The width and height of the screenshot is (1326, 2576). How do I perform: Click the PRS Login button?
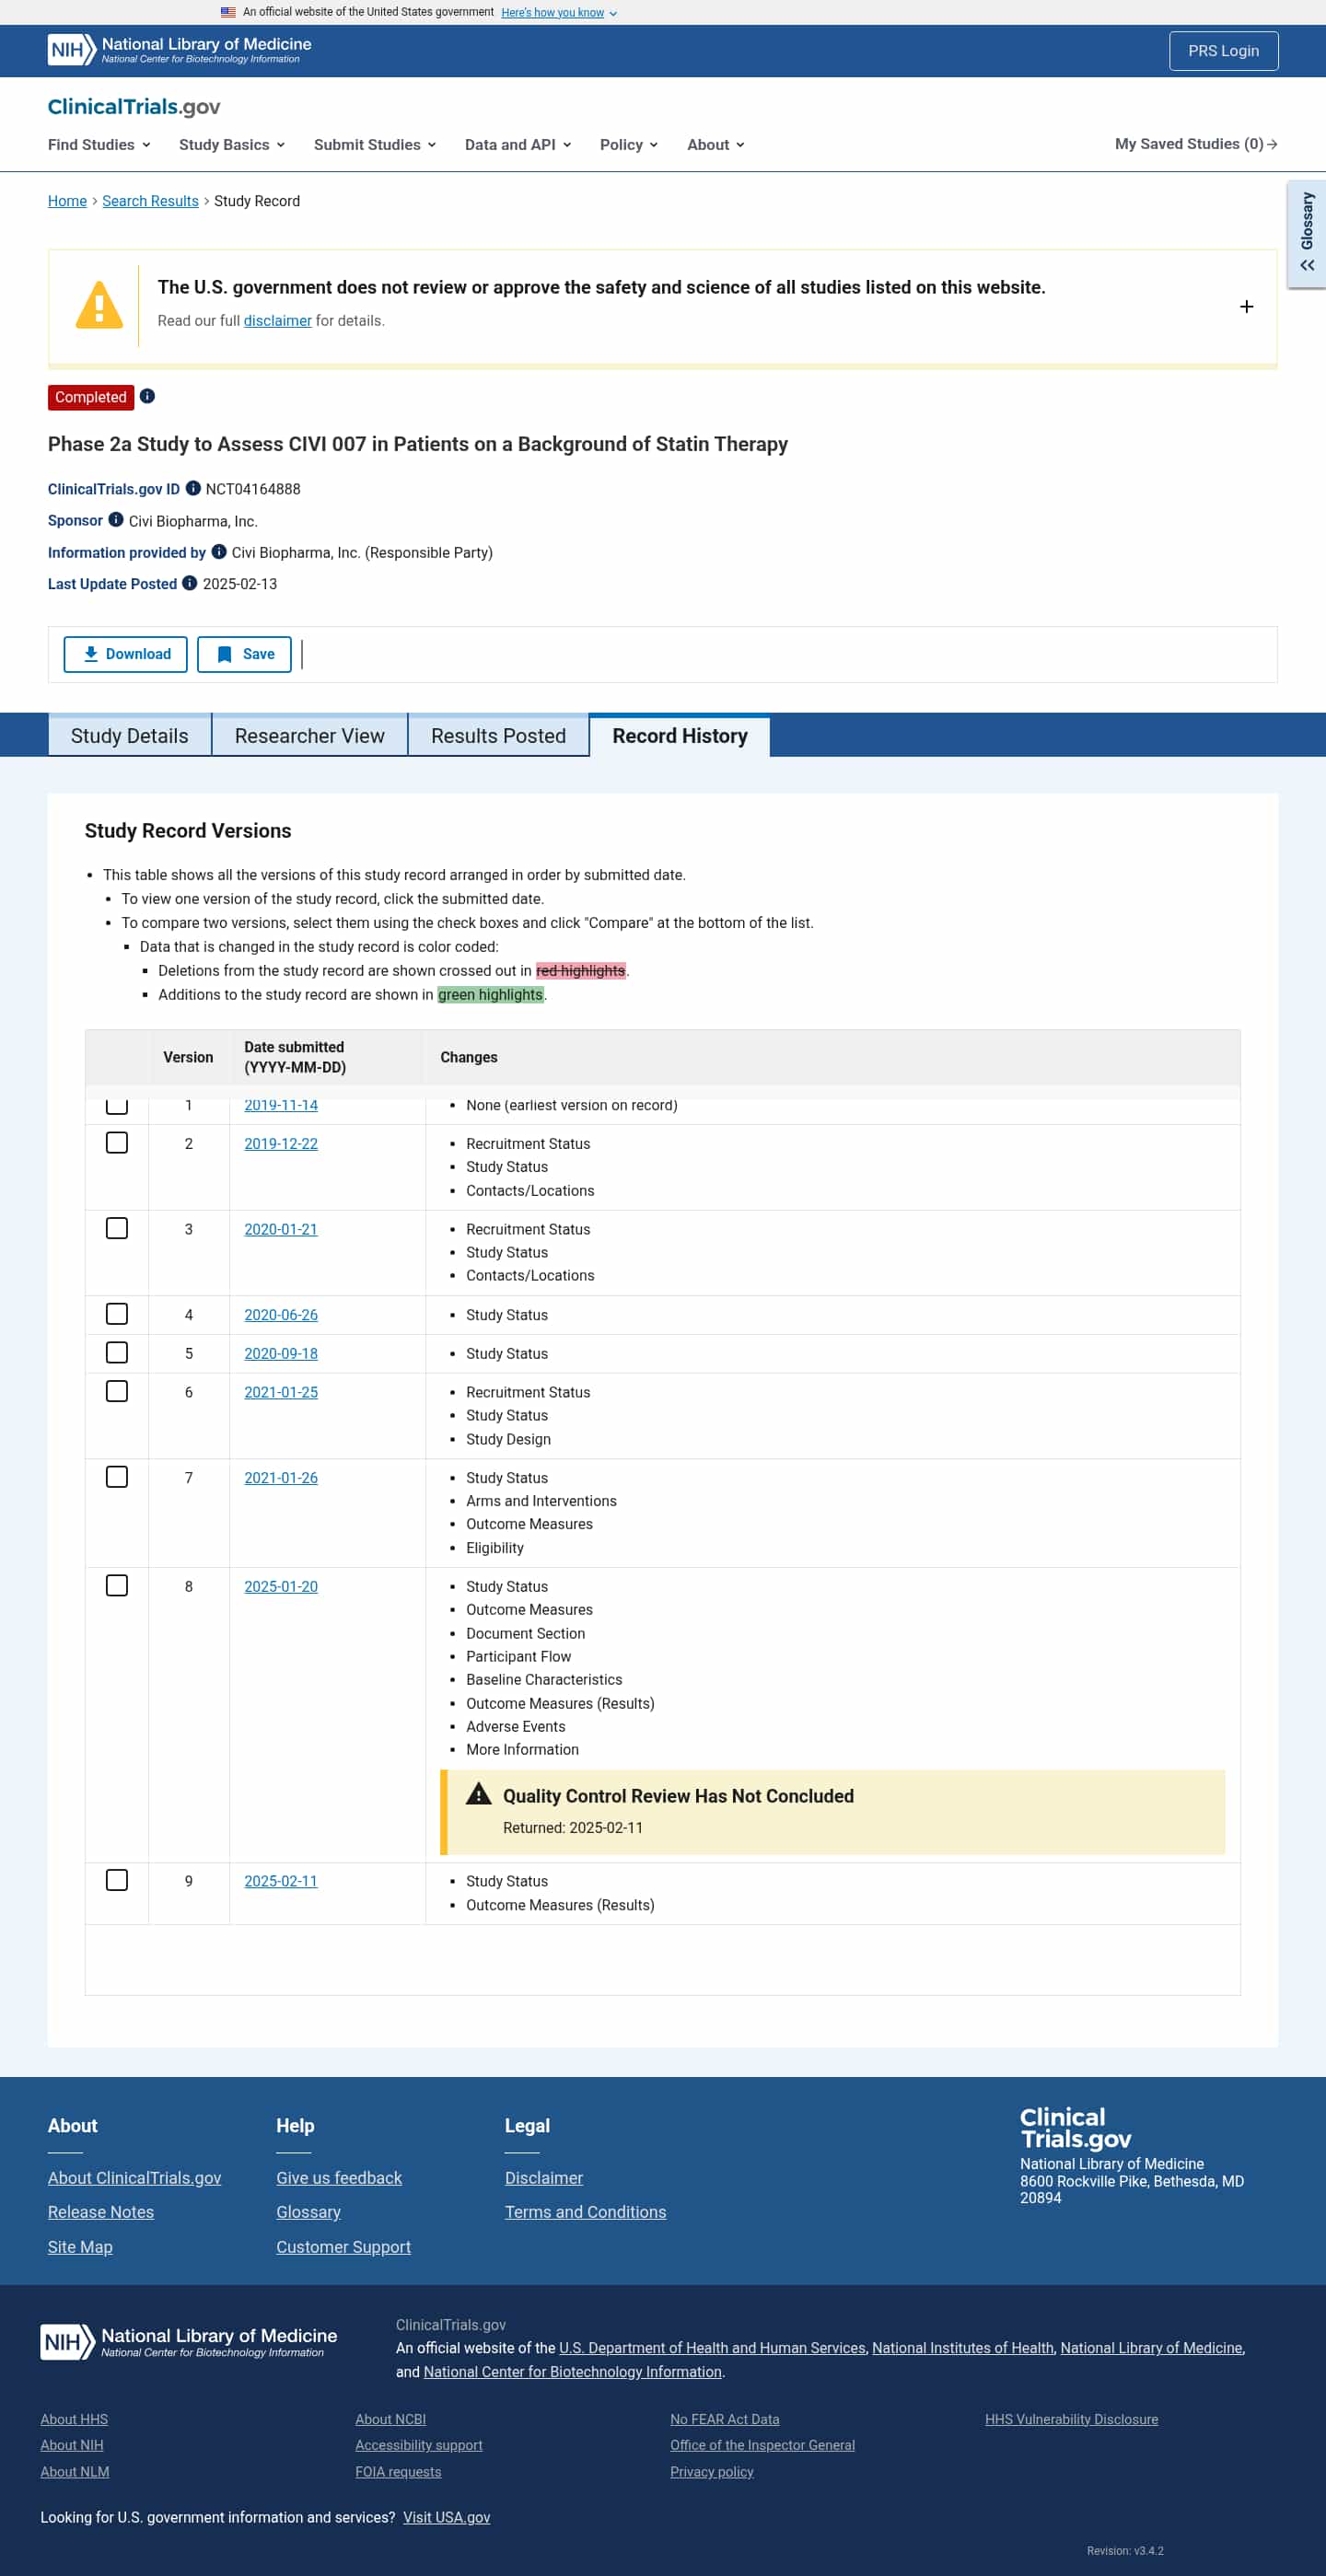click(x=1223, y=51)
